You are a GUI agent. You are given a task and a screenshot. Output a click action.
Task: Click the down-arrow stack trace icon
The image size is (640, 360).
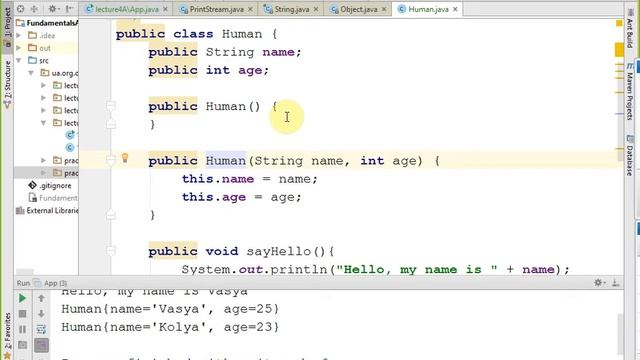click(x=41, y=313)
